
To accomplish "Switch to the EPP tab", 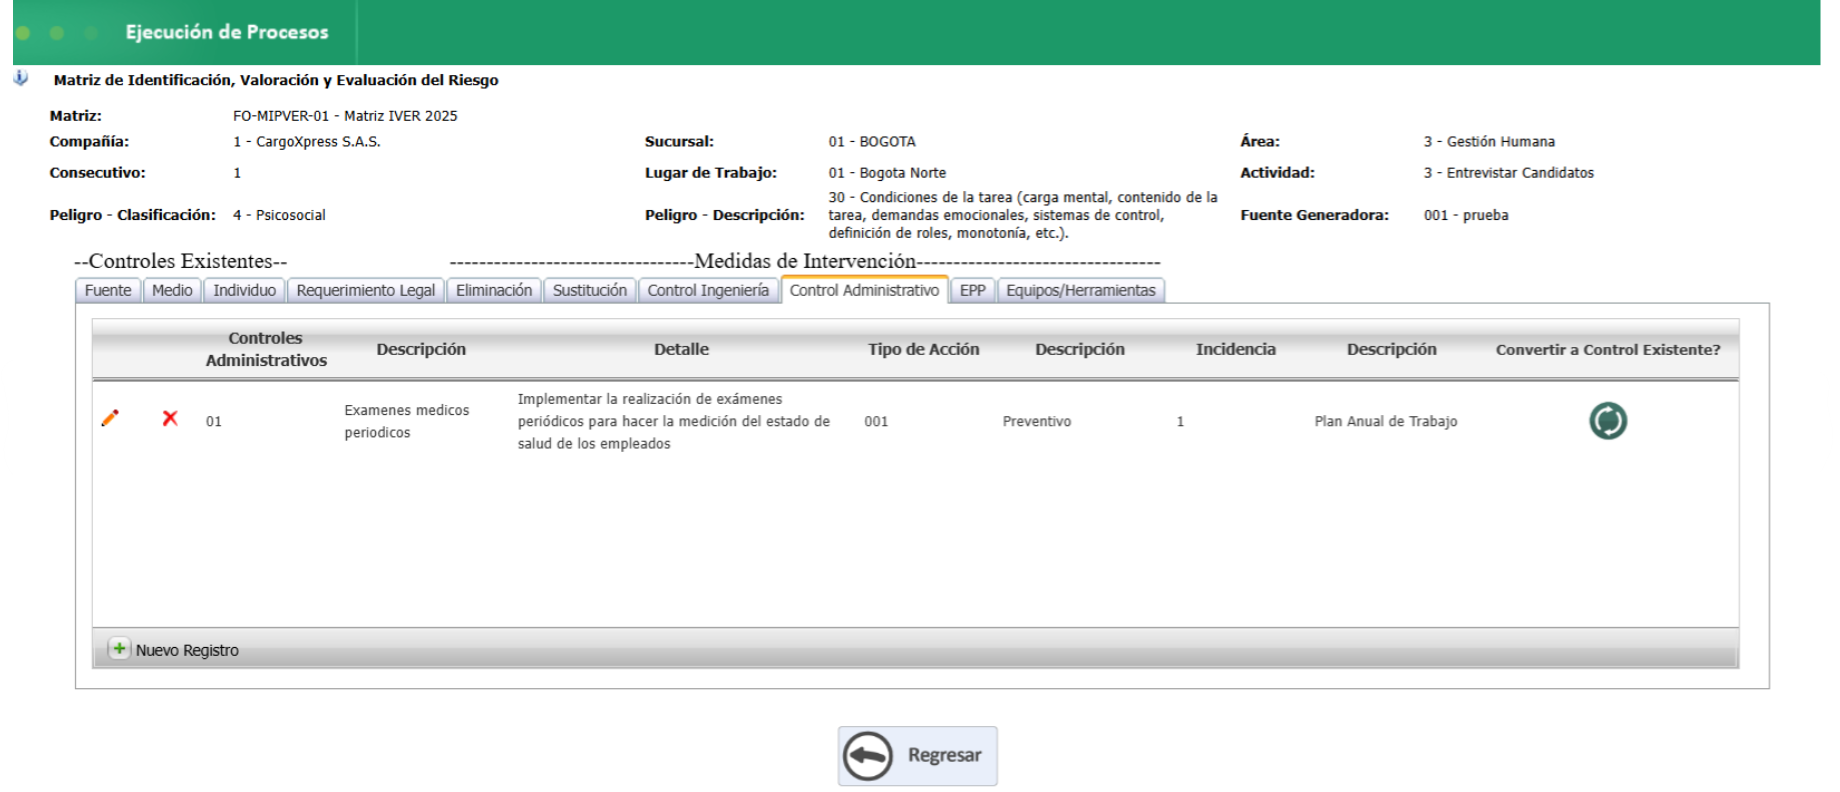I will tap(973, 290).
